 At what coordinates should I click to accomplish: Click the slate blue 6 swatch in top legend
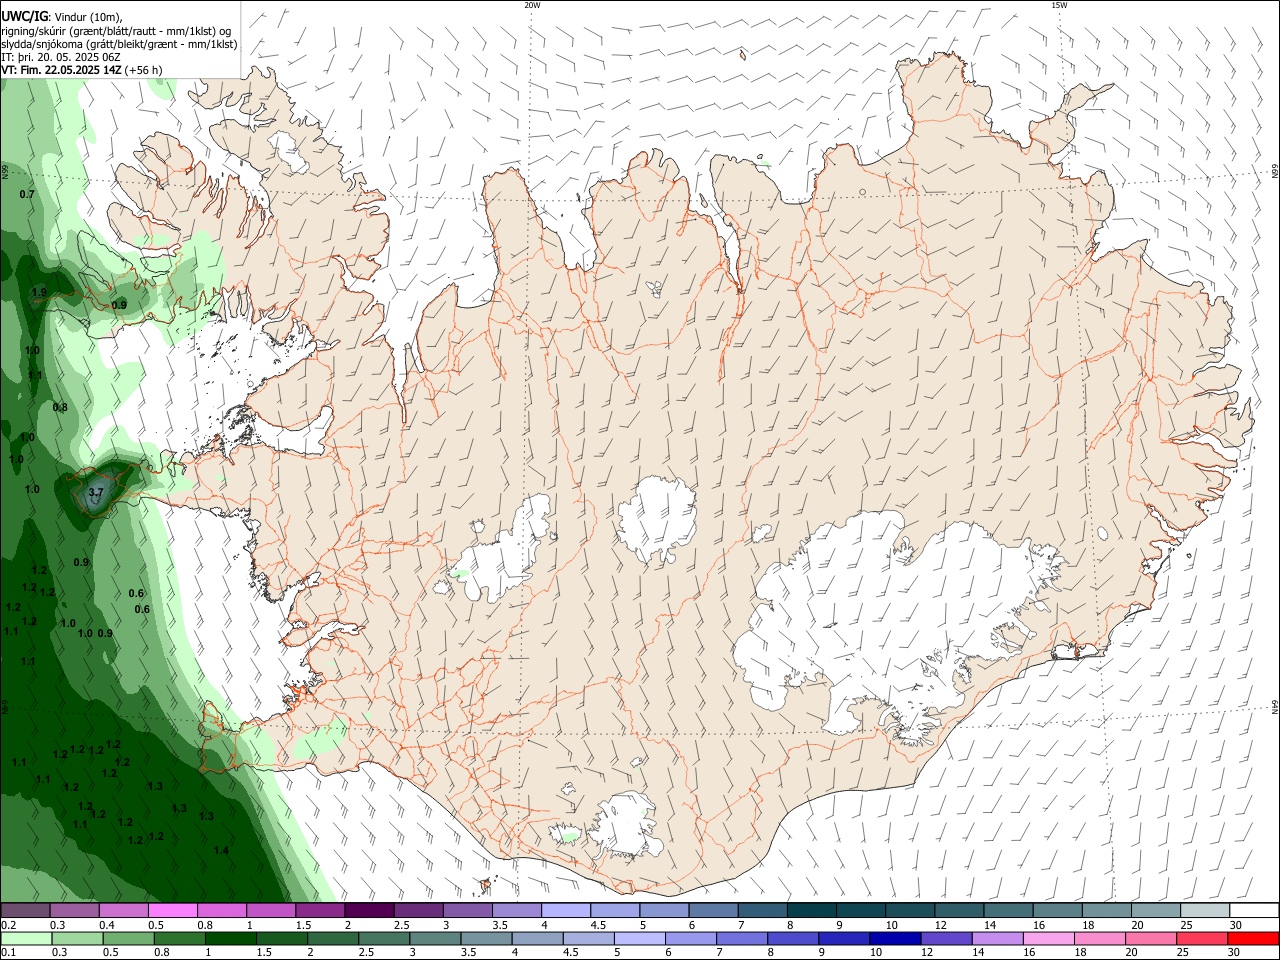[x=714, y=911]
